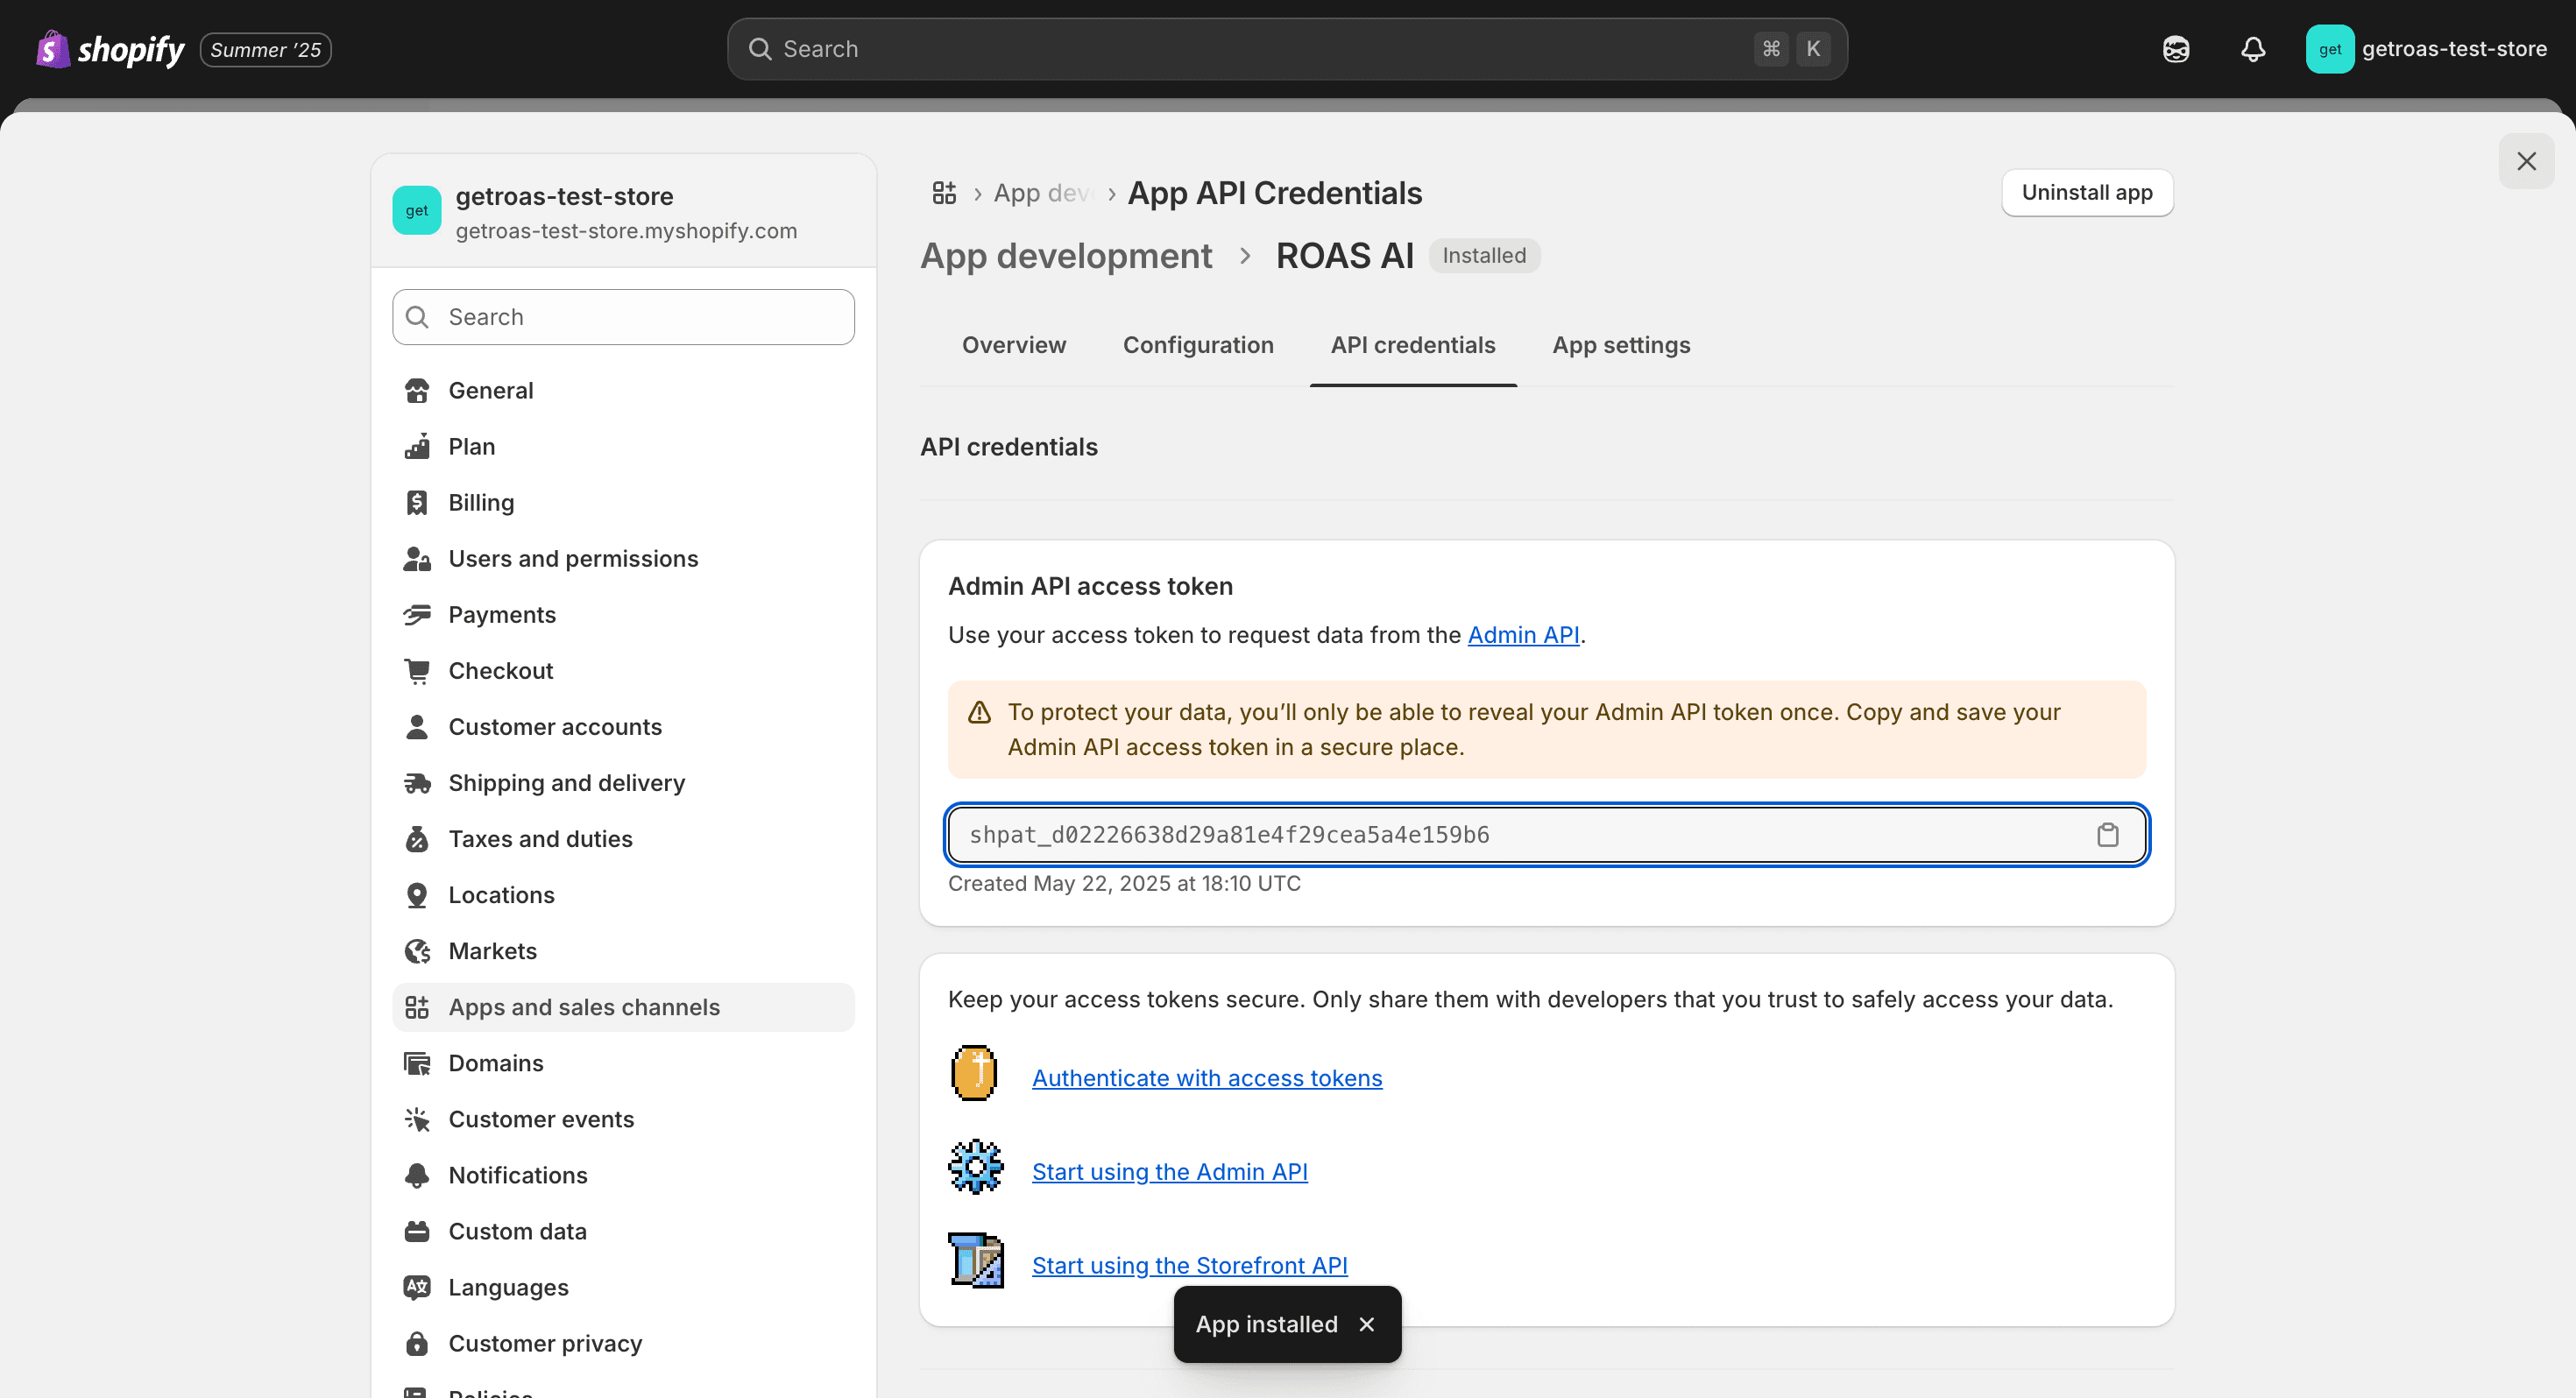Open Custom data settings
The width and height of the screenshot is (2576, 1398).
click(x=623, y=1230)
